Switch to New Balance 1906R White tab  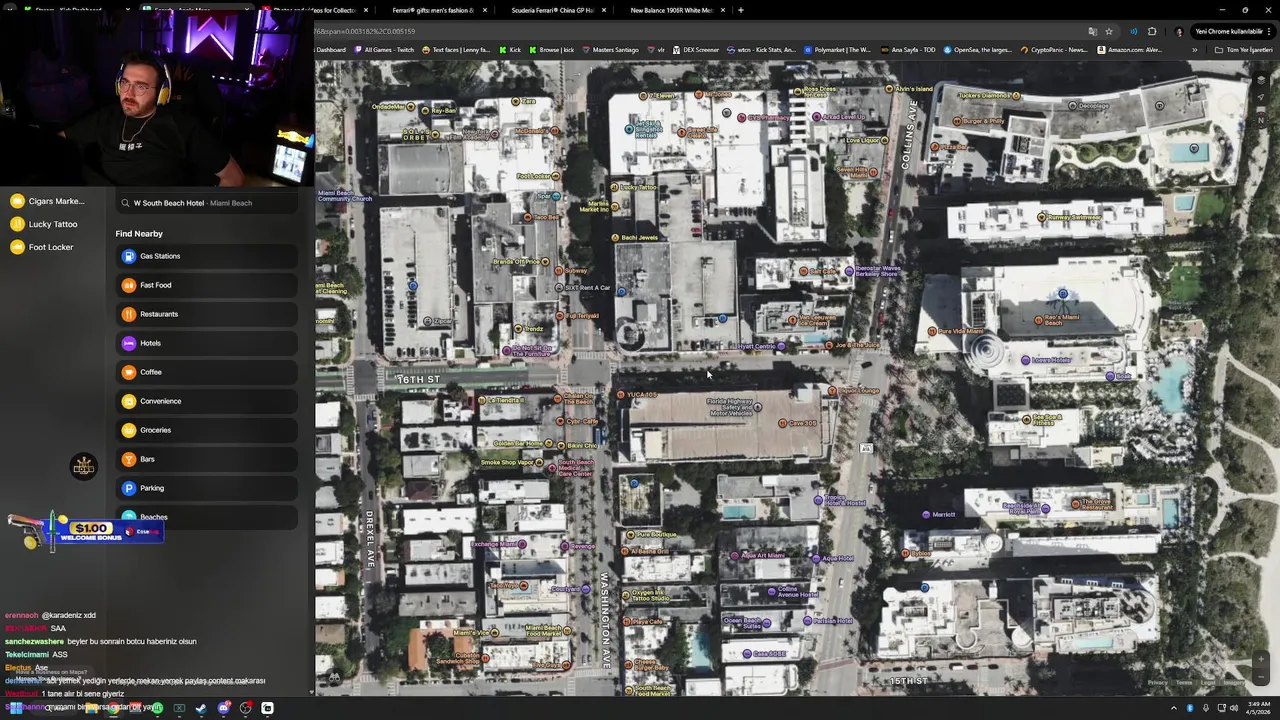pos(672,10)
